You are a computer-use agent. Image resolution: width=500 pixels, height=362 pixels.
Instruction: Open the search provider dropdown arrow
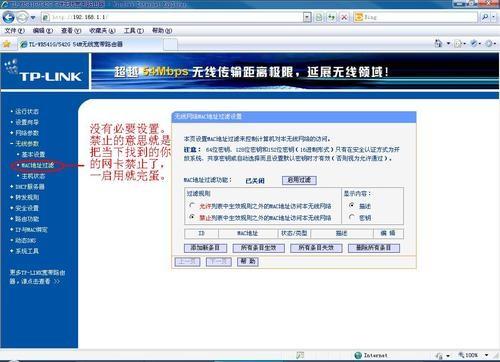tap(494, 17)
